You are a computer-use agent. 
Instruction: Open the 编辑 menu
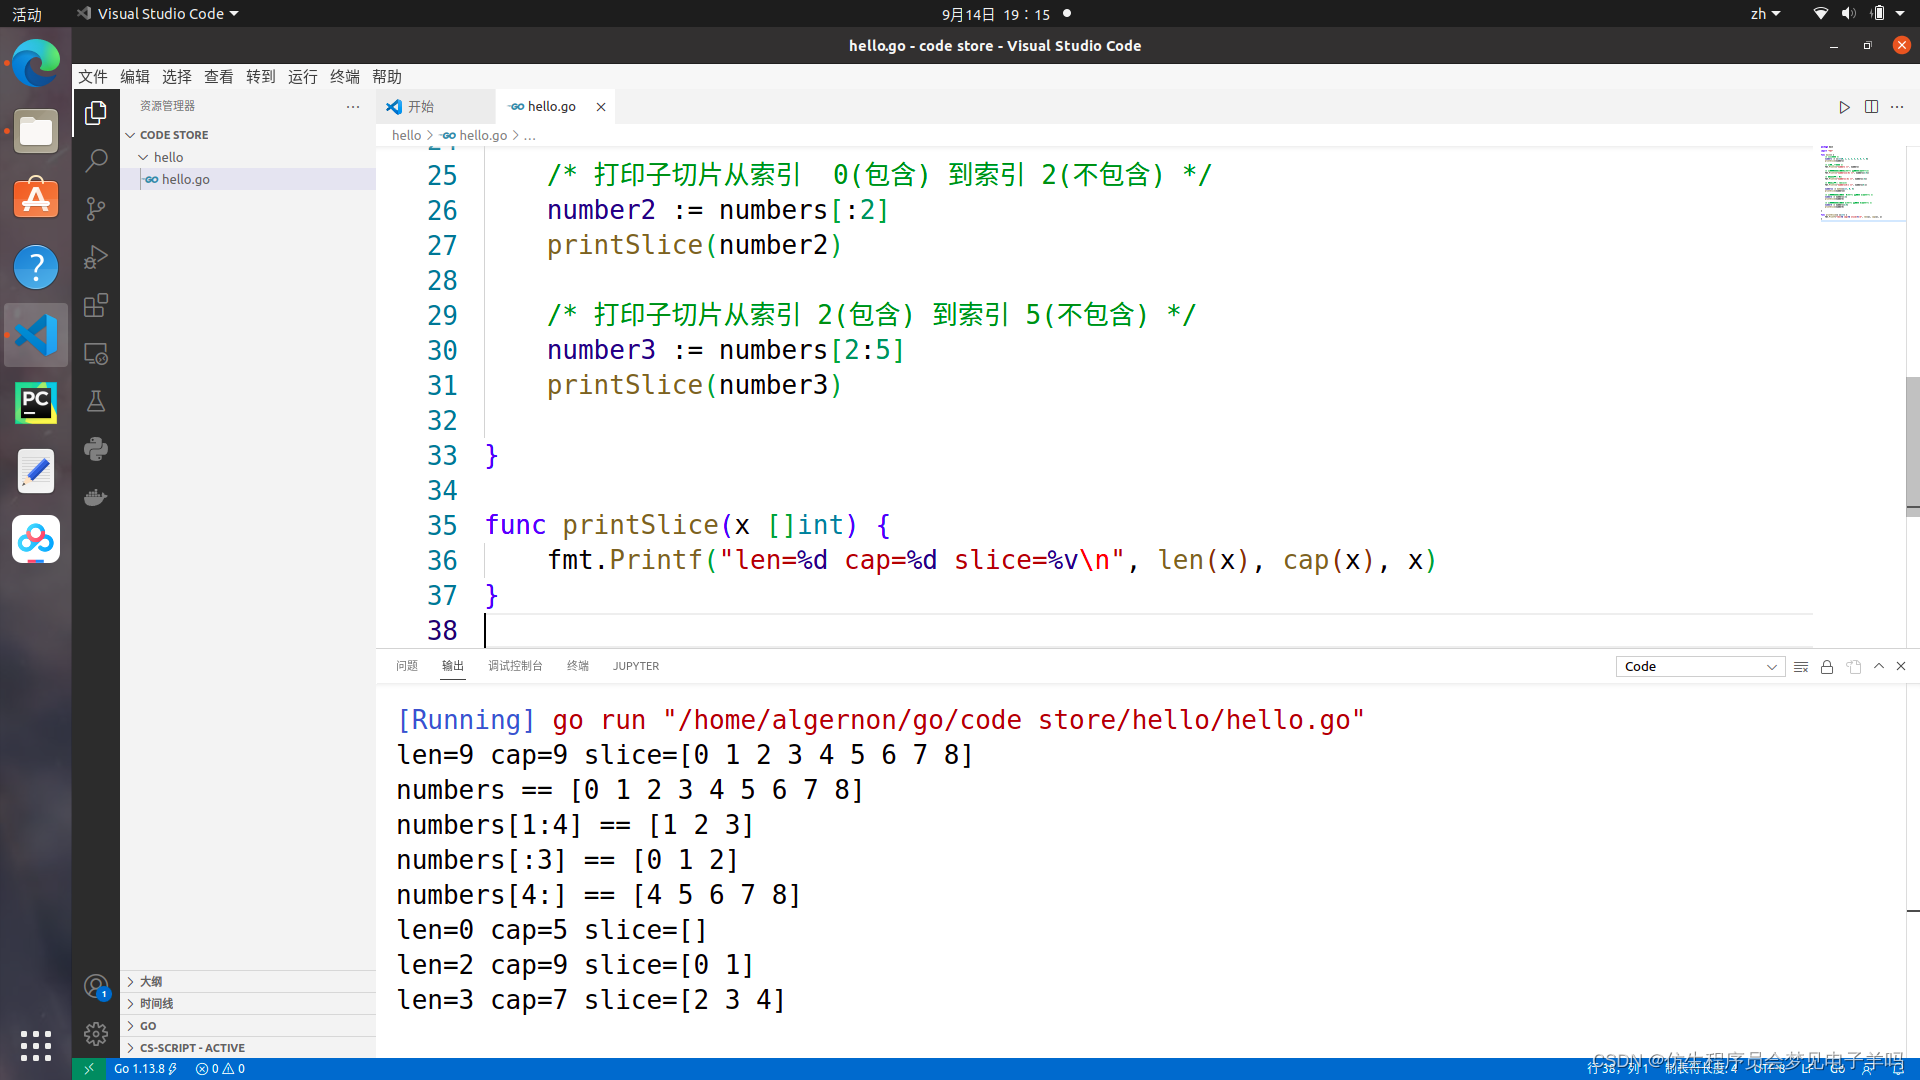click(x=135, y=77)
